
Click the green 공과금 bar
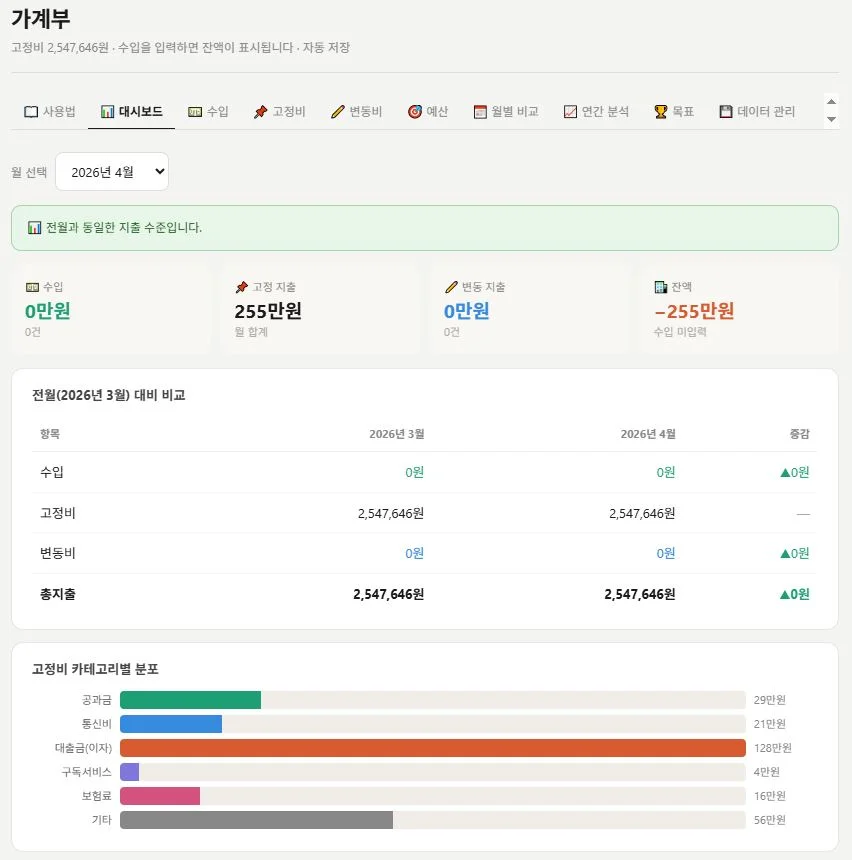pos(190,700)
